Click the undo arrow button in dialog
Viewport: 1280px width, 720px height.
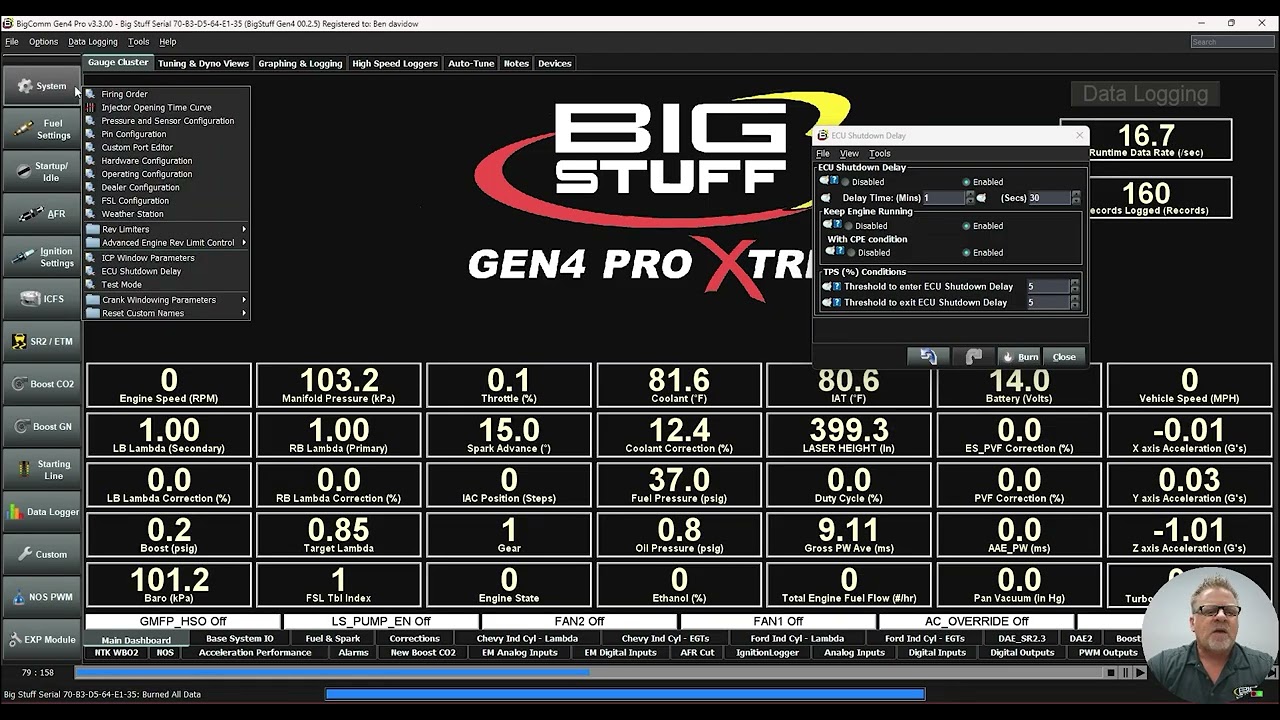click(928, 357)
